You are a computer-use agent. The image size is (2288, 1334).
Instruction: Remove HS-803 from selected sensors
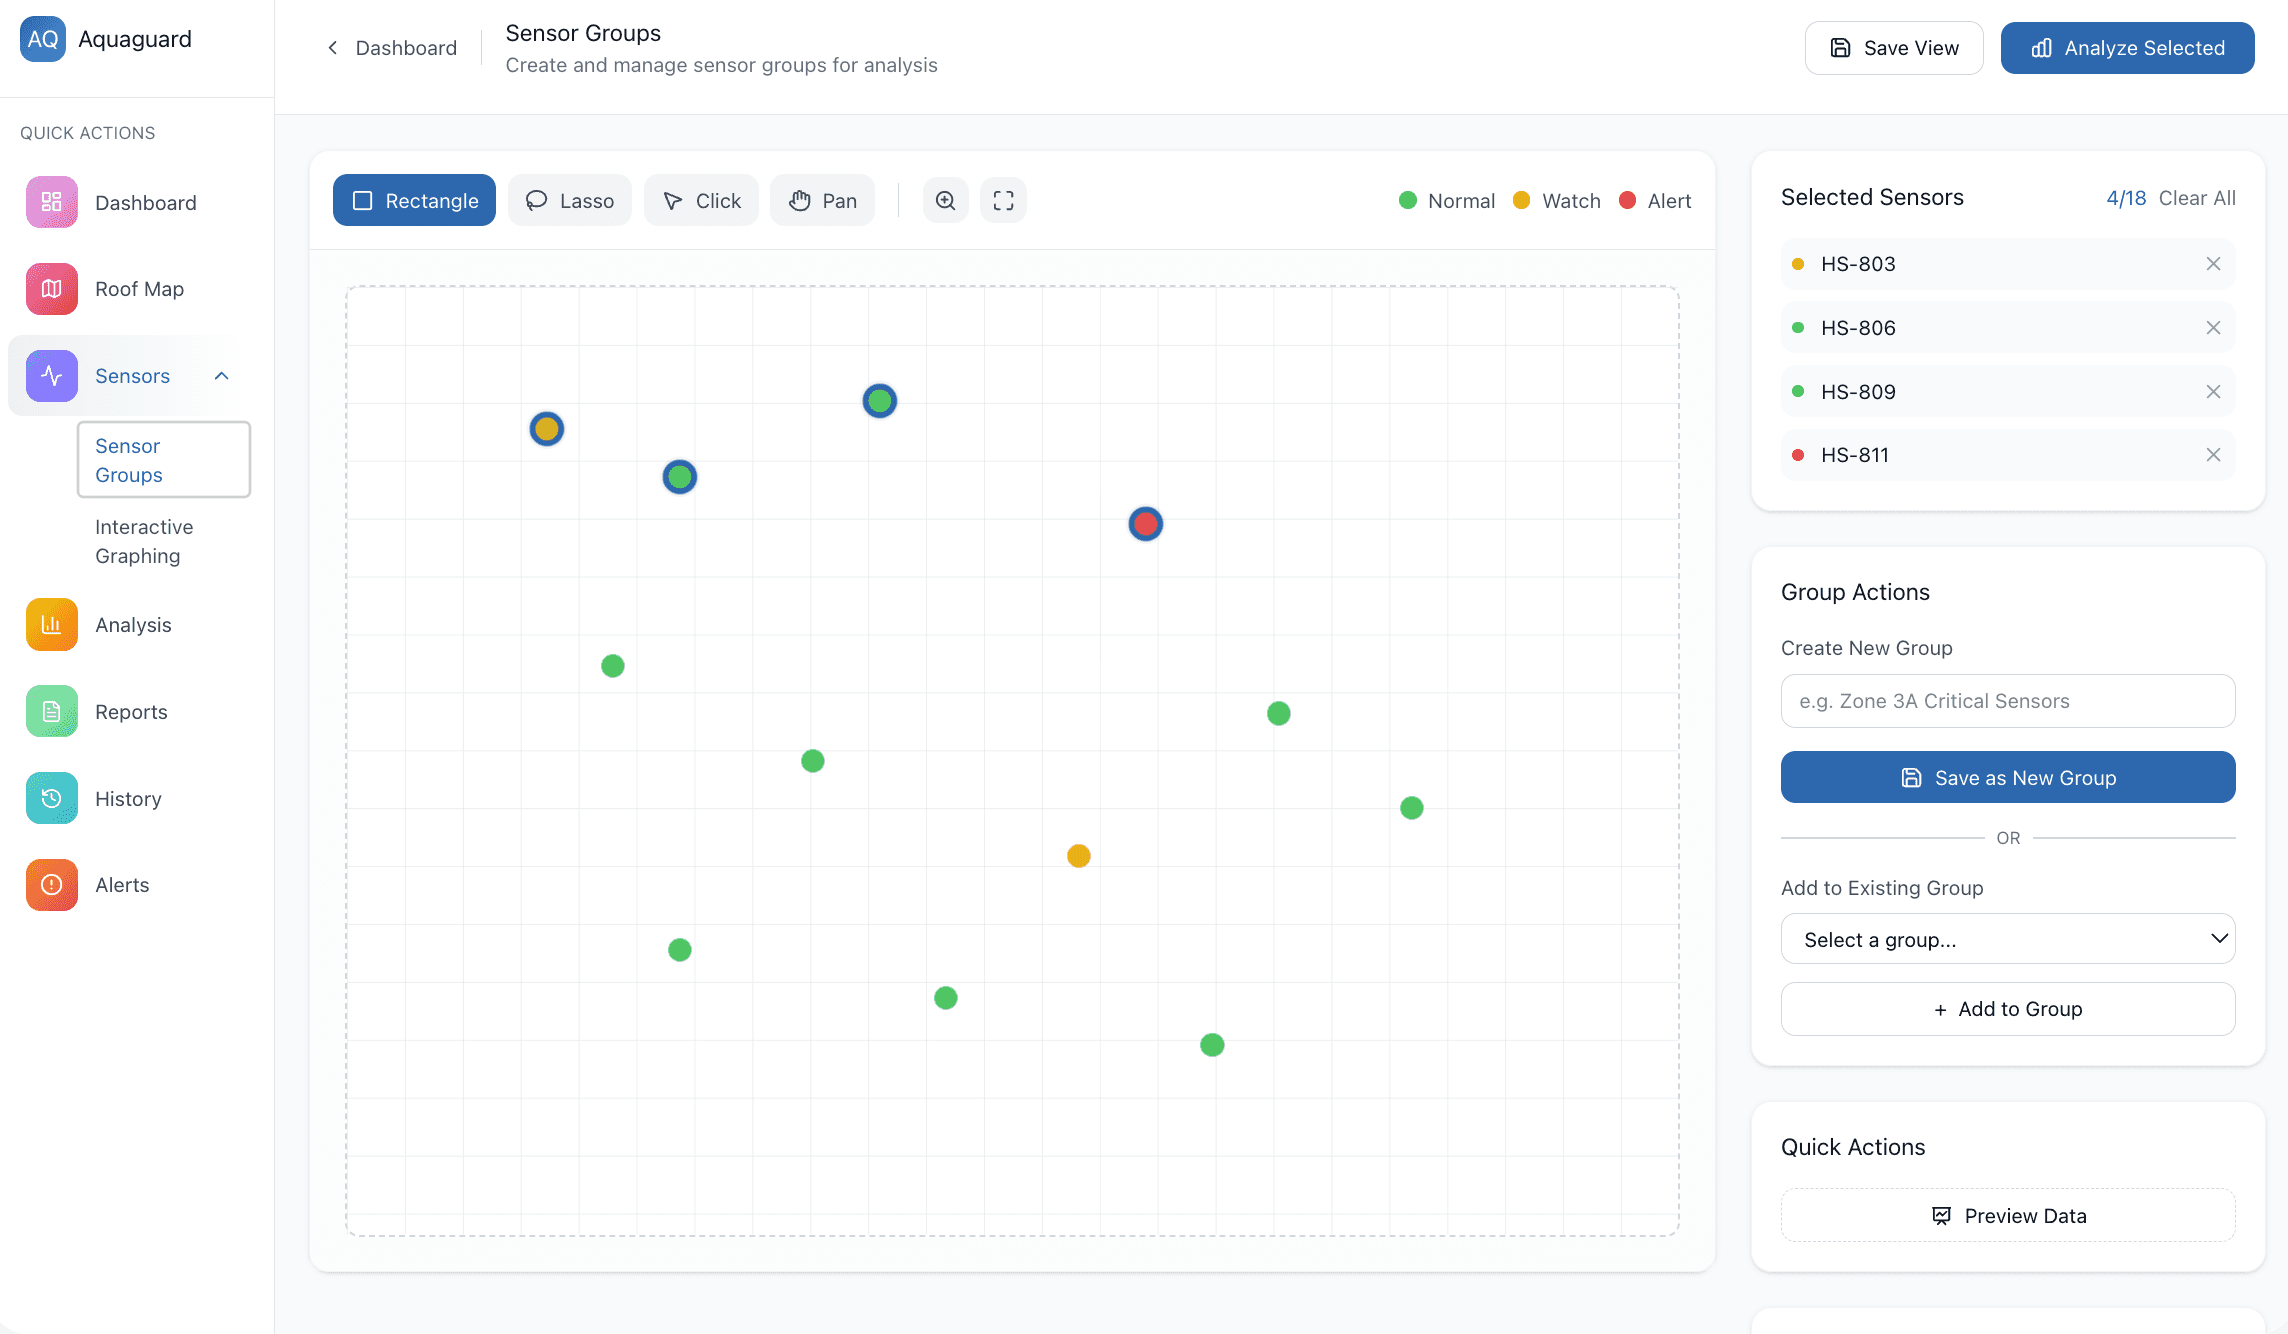click(2213, 264)
